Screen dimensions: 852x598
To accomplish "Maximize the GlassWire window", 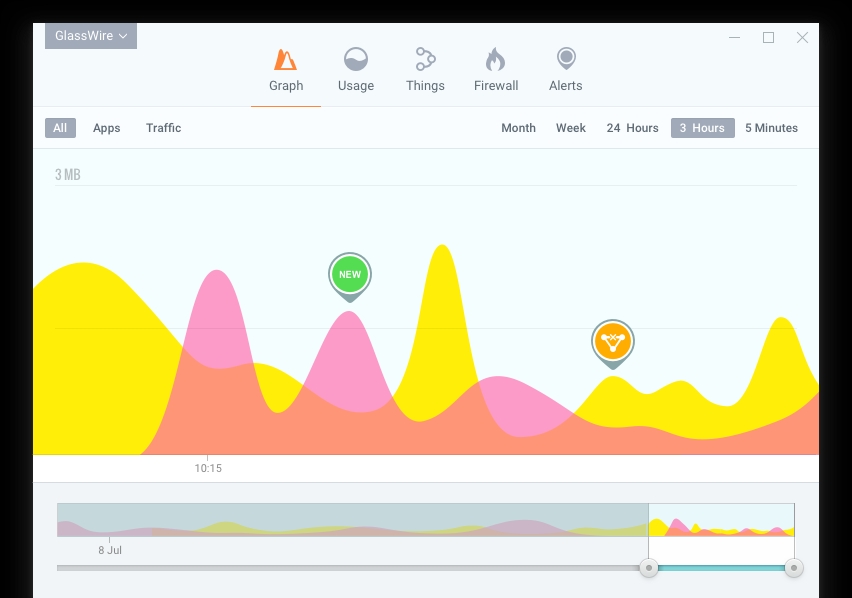I will [768, 38].
